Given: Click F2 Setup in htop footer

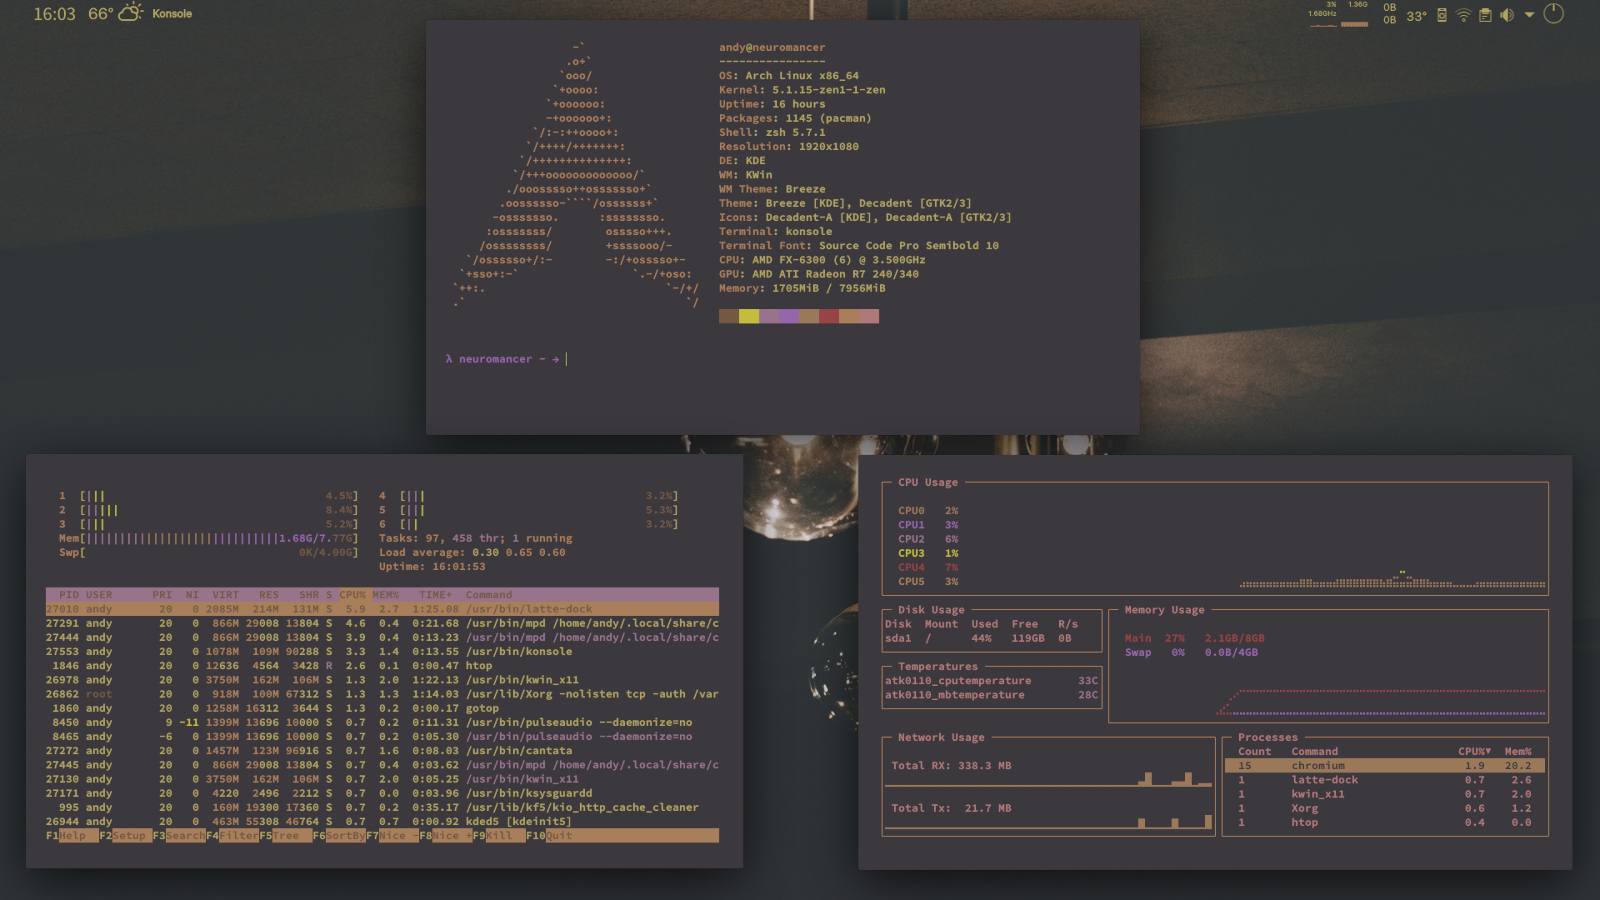Looking at the screenshot, I should [x=125, y=836].
